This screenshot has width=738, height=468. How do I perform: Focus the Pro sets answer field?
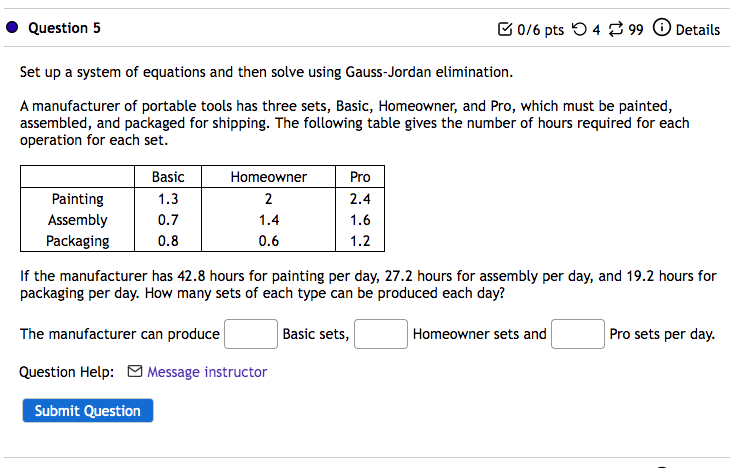pyautogui.click(x=577, y=334)
